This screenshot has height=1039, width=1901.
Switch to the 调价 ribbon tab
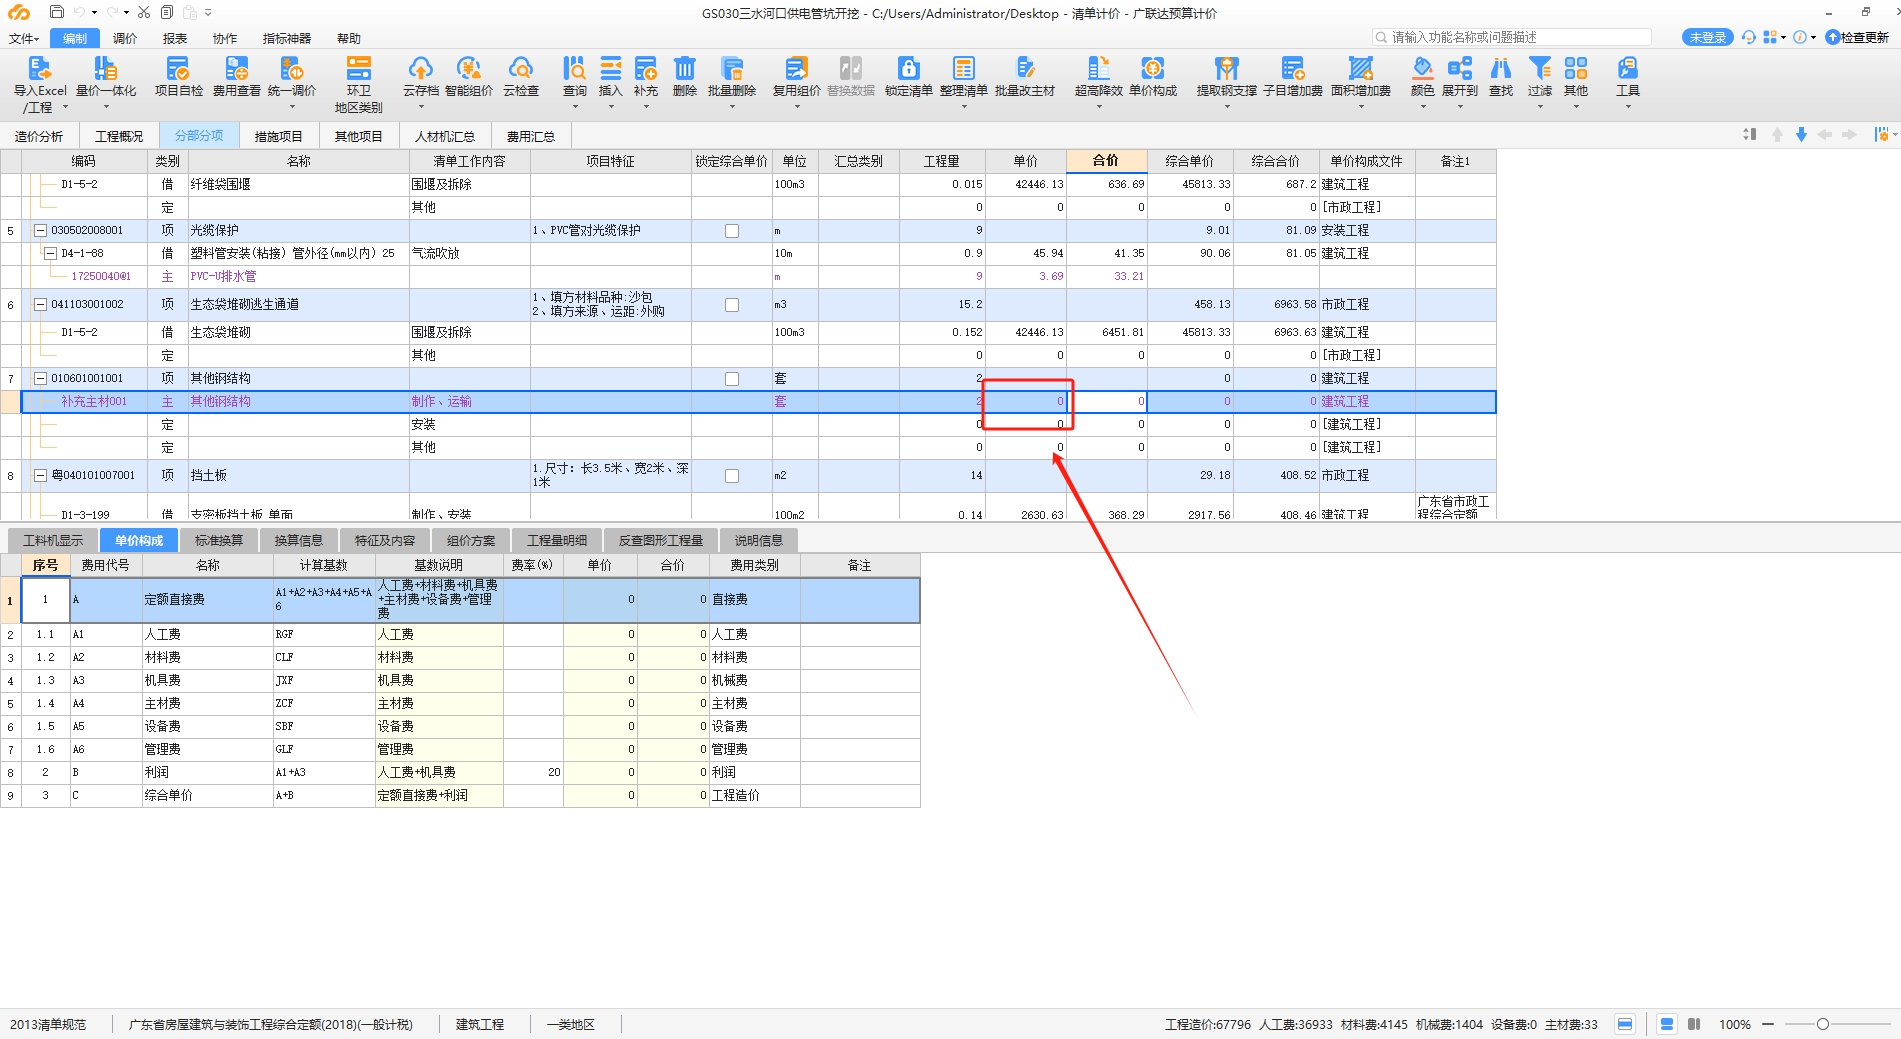tap(125, 38)
